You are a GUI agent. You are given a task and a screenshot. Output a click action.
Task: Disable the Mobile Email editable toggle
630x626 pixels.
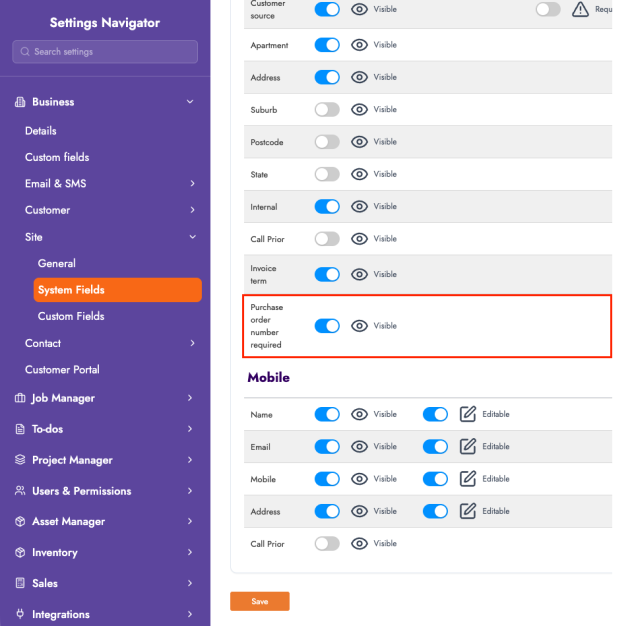(435, 447)
